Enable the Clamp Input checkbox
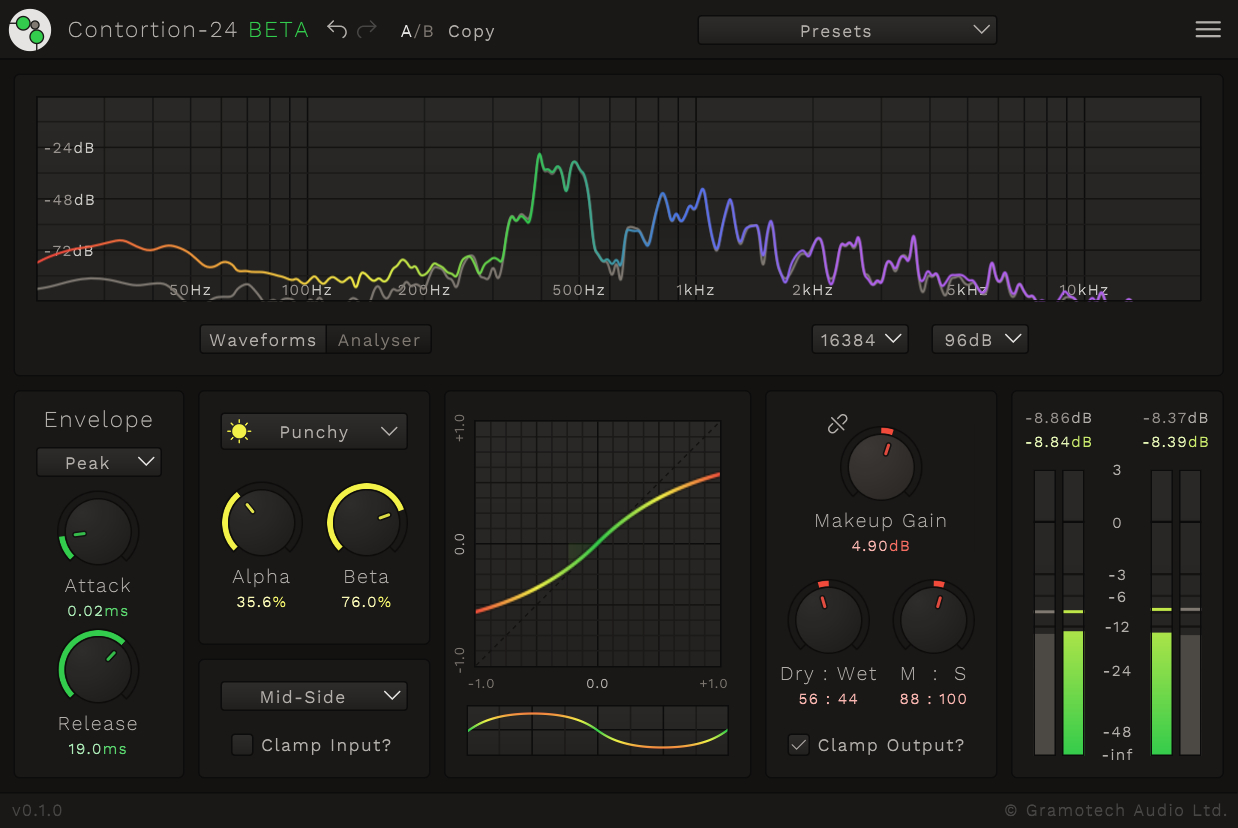 click(x=242, y=744)
